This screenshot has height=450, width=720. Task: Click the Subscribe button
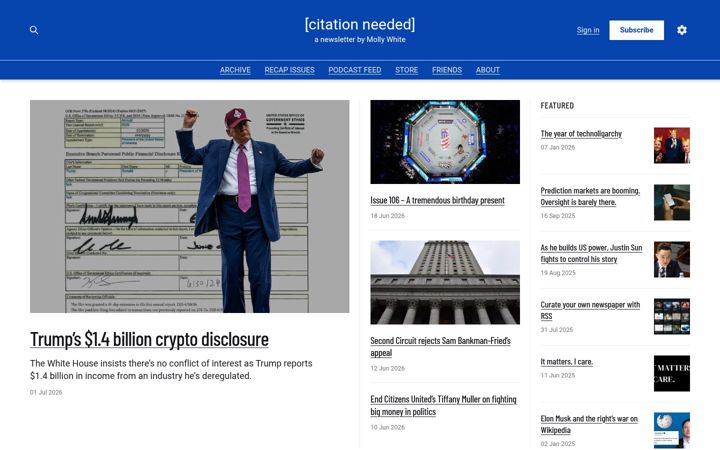[x=636, y=30]
